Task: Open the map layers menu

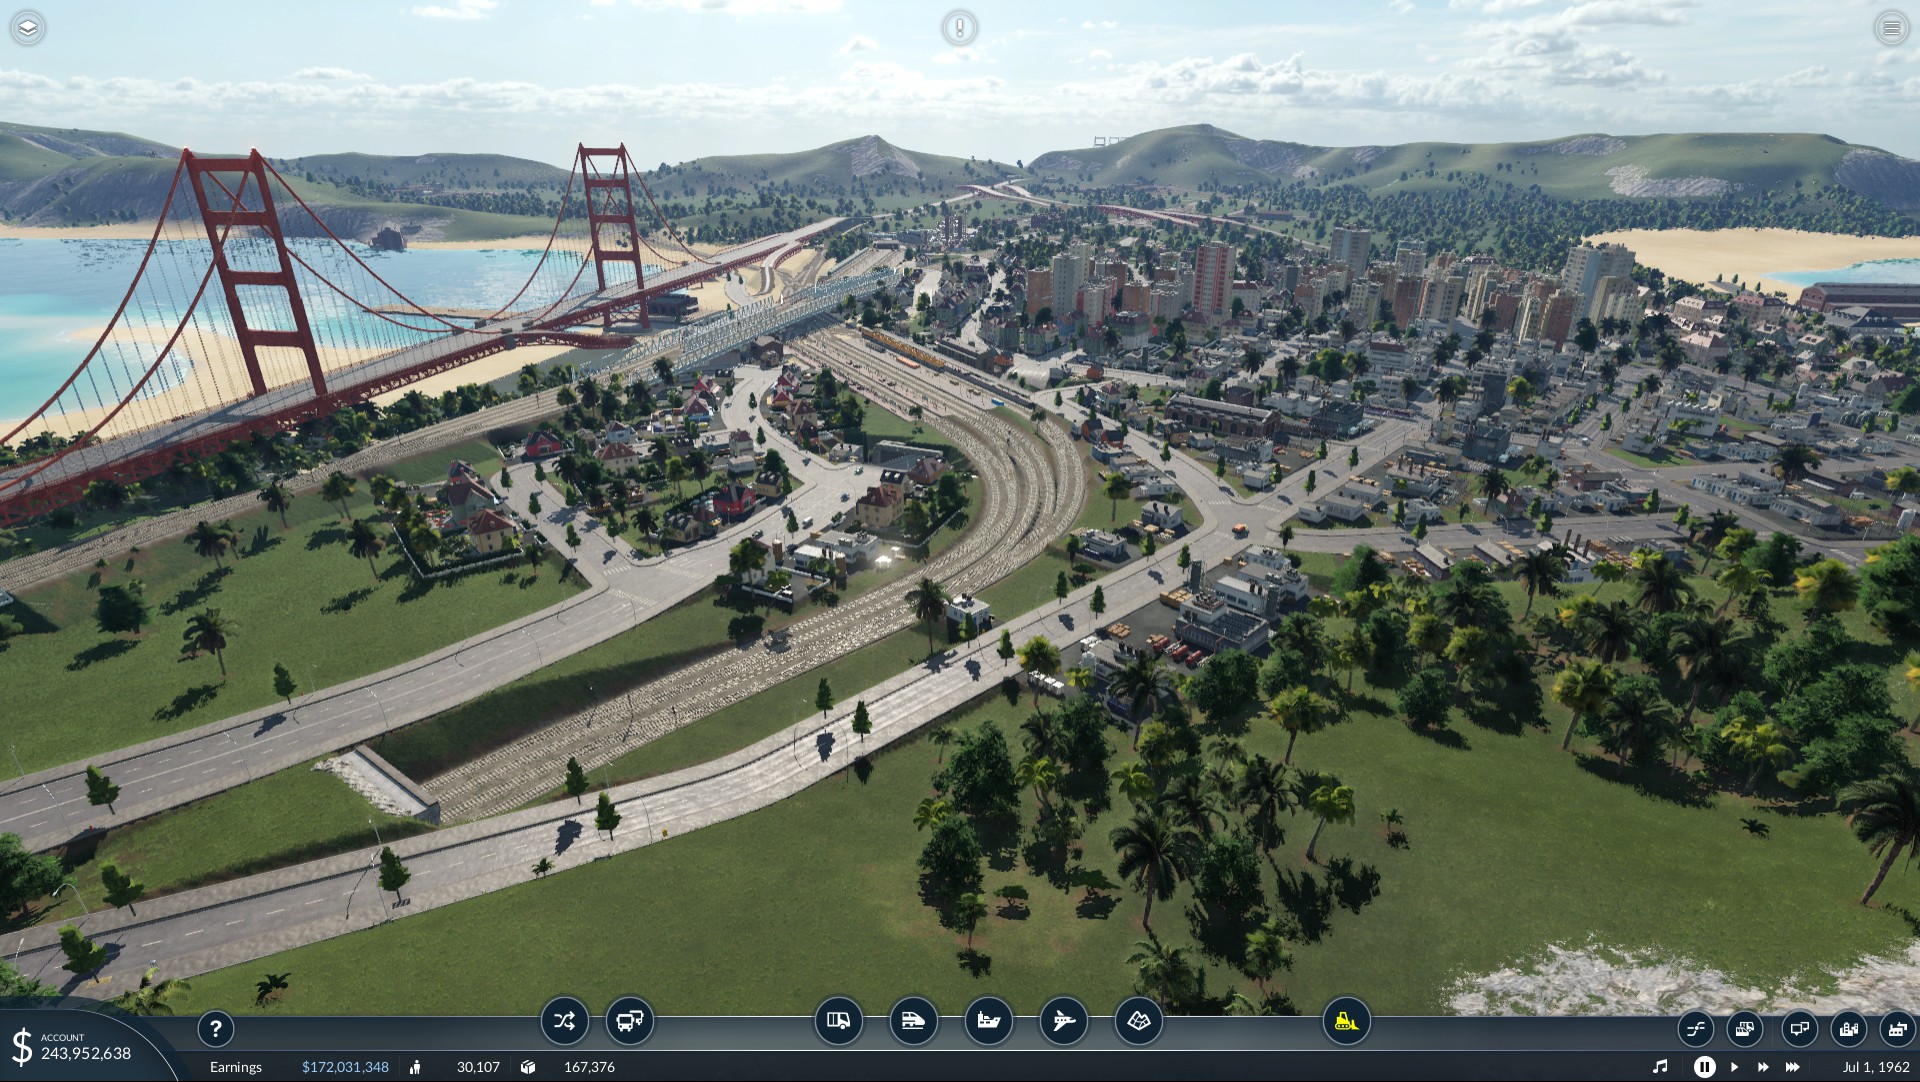Action: pos(28,28)
